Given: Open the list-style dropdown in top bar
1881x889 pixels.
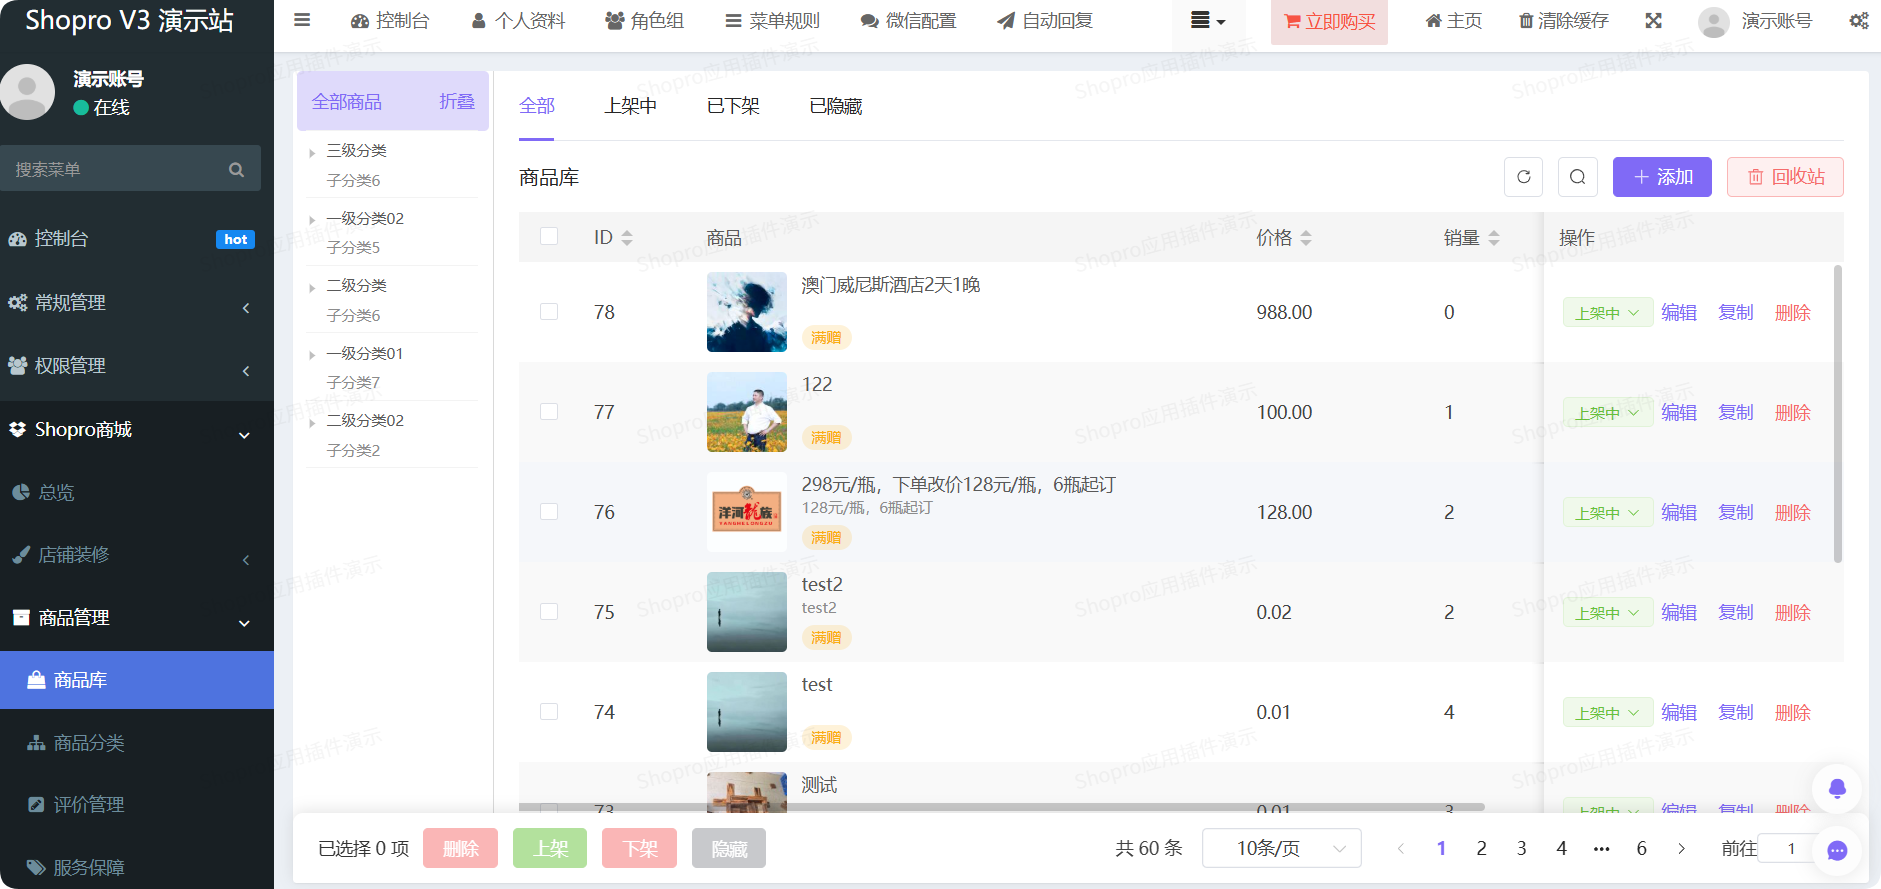Looking at the screenshot, I should coord(1208,21).
